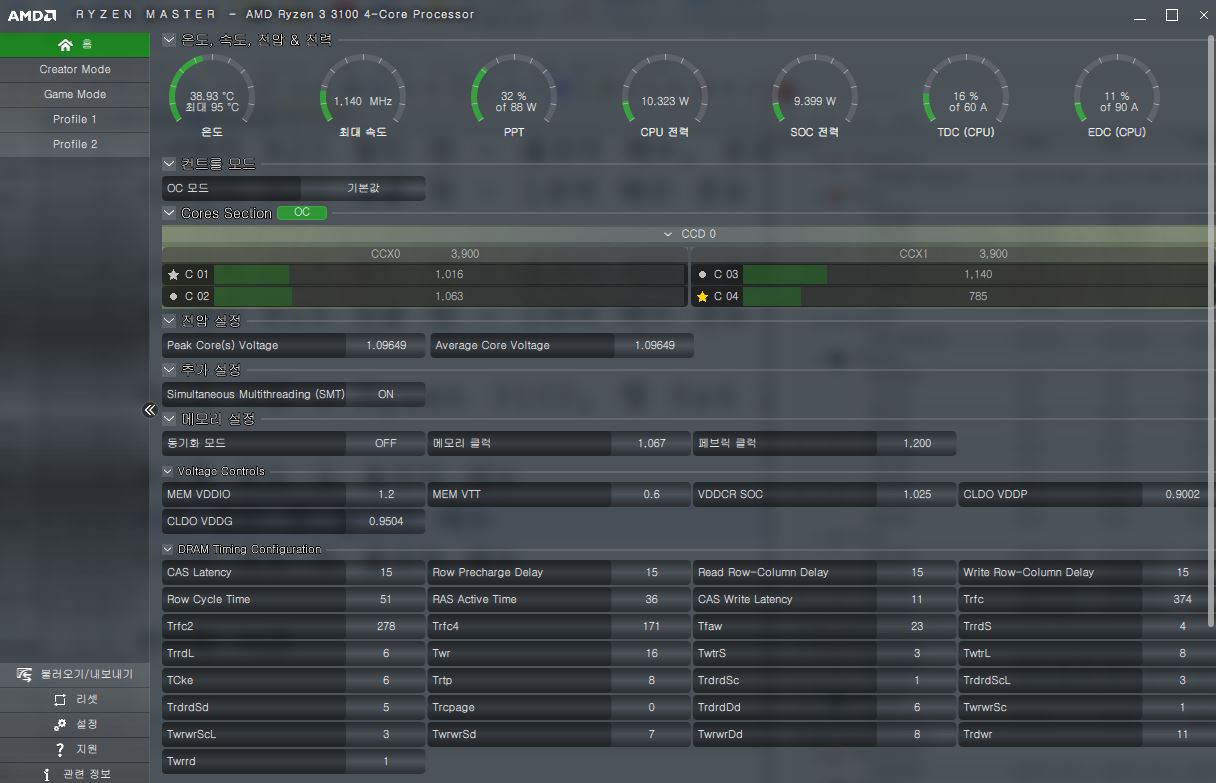Screen dimensions: 1216x783
Task: Switch to Game Mode
Action: [75, 95]
